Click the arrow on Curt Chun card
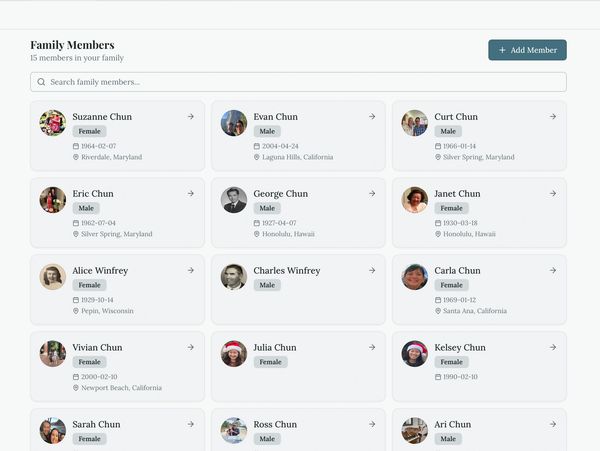Image resolution: width=600 pixels, height=451 pixels. click(552, 117)
